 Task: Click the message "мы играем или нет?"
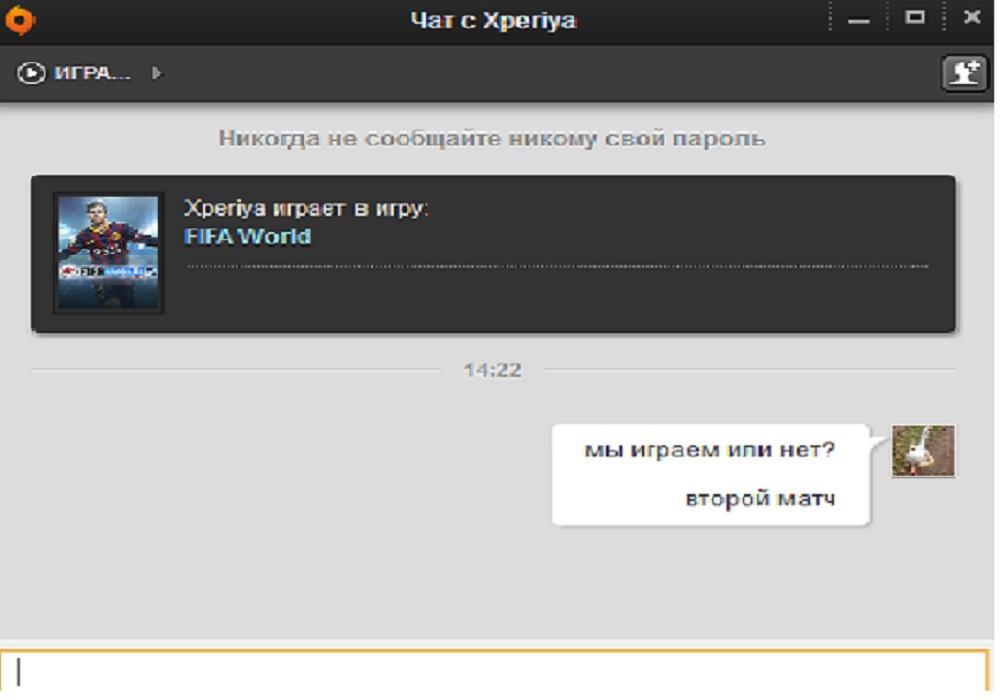click(709, 450)
